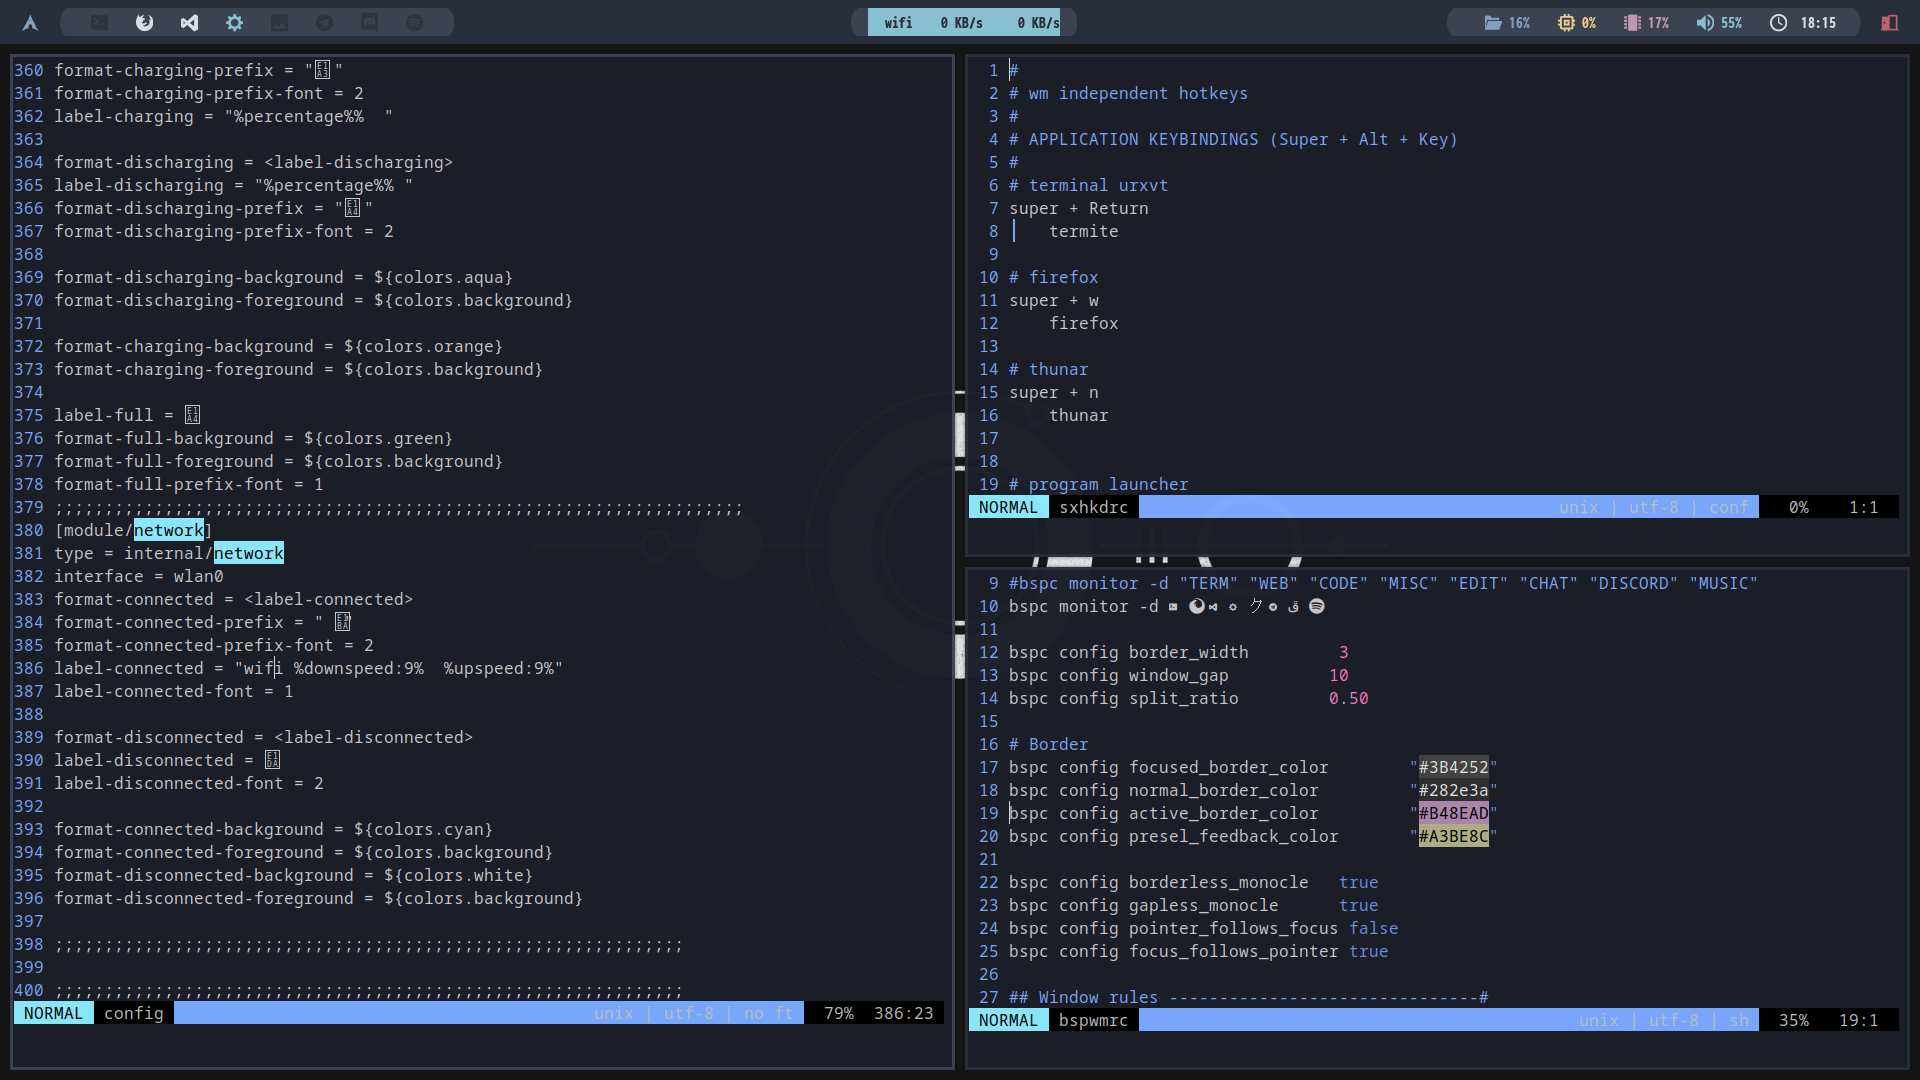The image size is (1920, 1080).
Task: Click NORMAL mode indicator in sxhkdrc pane
Action: [1008, 507]
